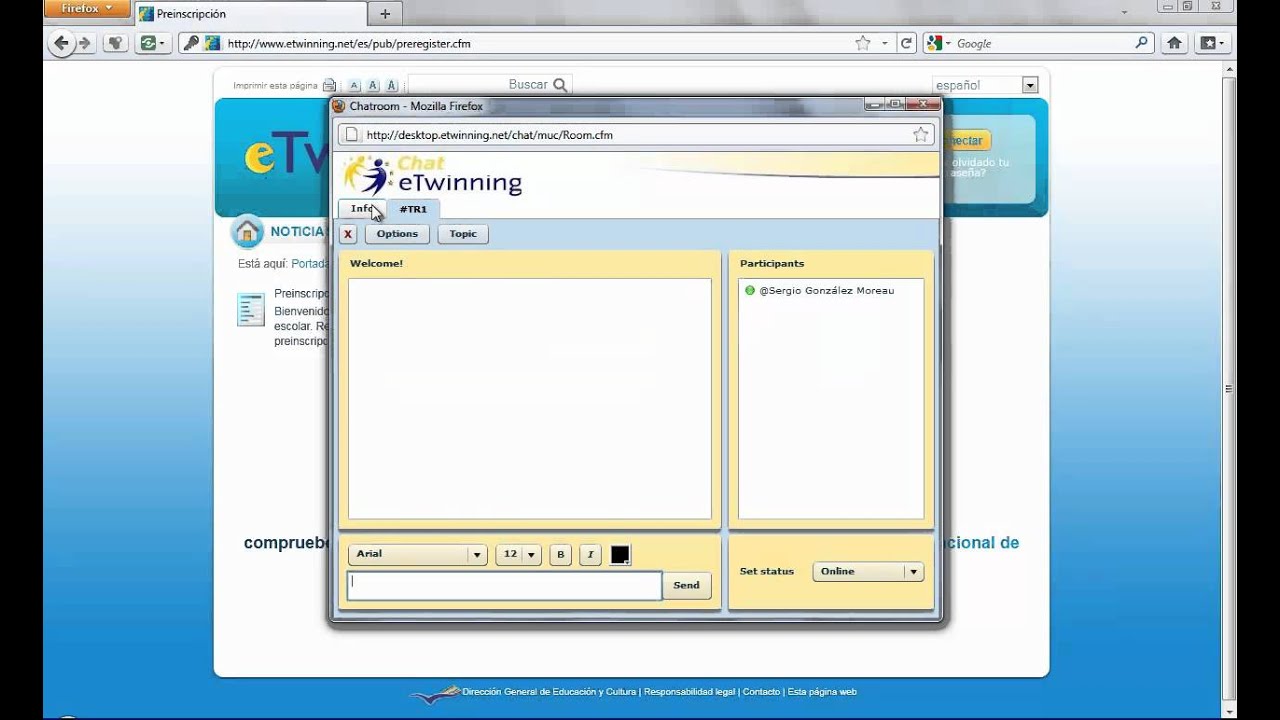Image resolution: width=1280 pixels, height=720 pixels.
Task: Open the Esta página web link
Action: pos(822,692)
